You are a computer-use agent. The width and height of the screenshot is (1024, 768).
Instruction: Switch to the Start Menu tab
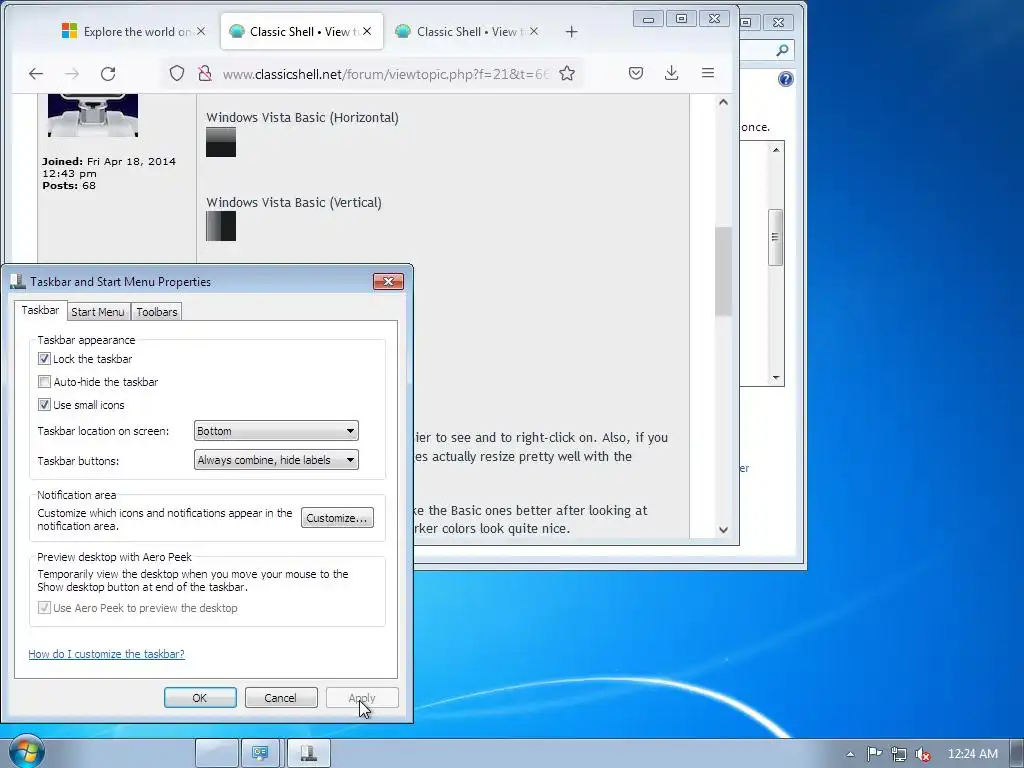pos(98,312)
